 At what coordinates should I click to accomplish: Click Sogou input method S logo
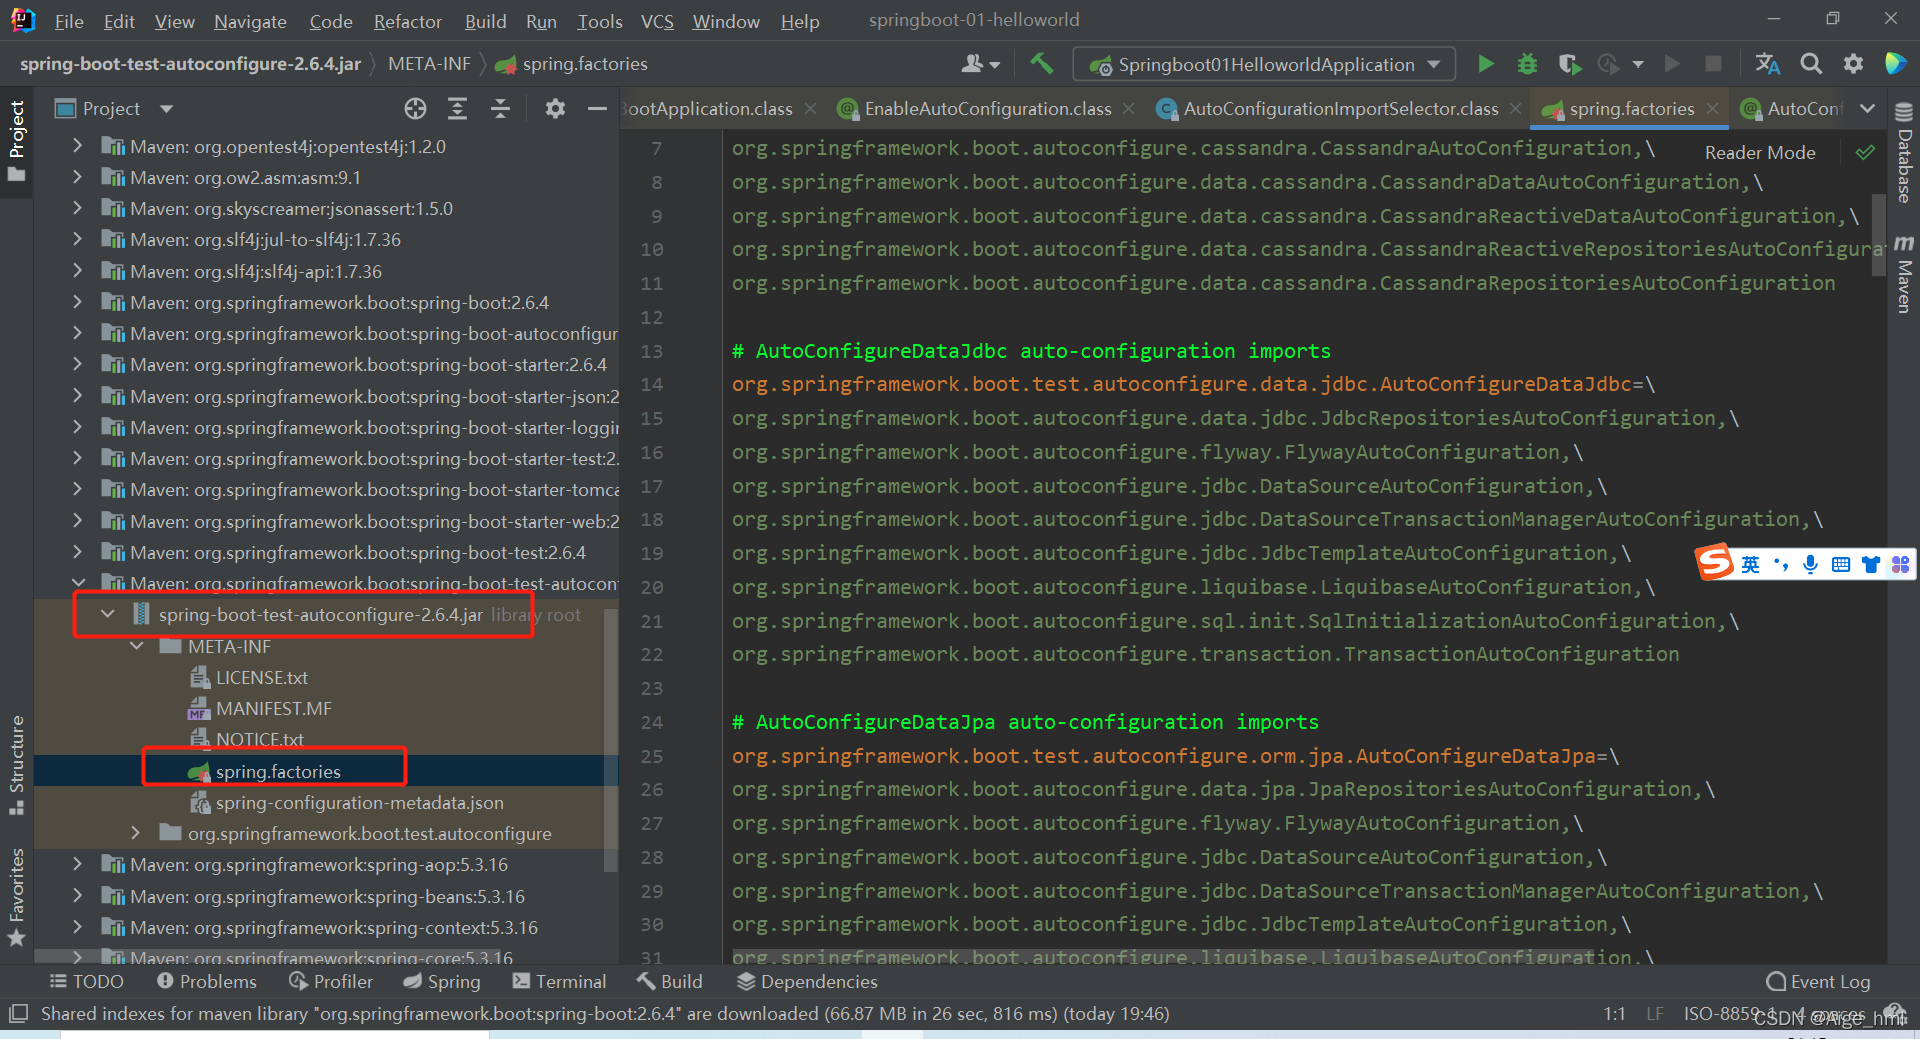click(1714, 563)
